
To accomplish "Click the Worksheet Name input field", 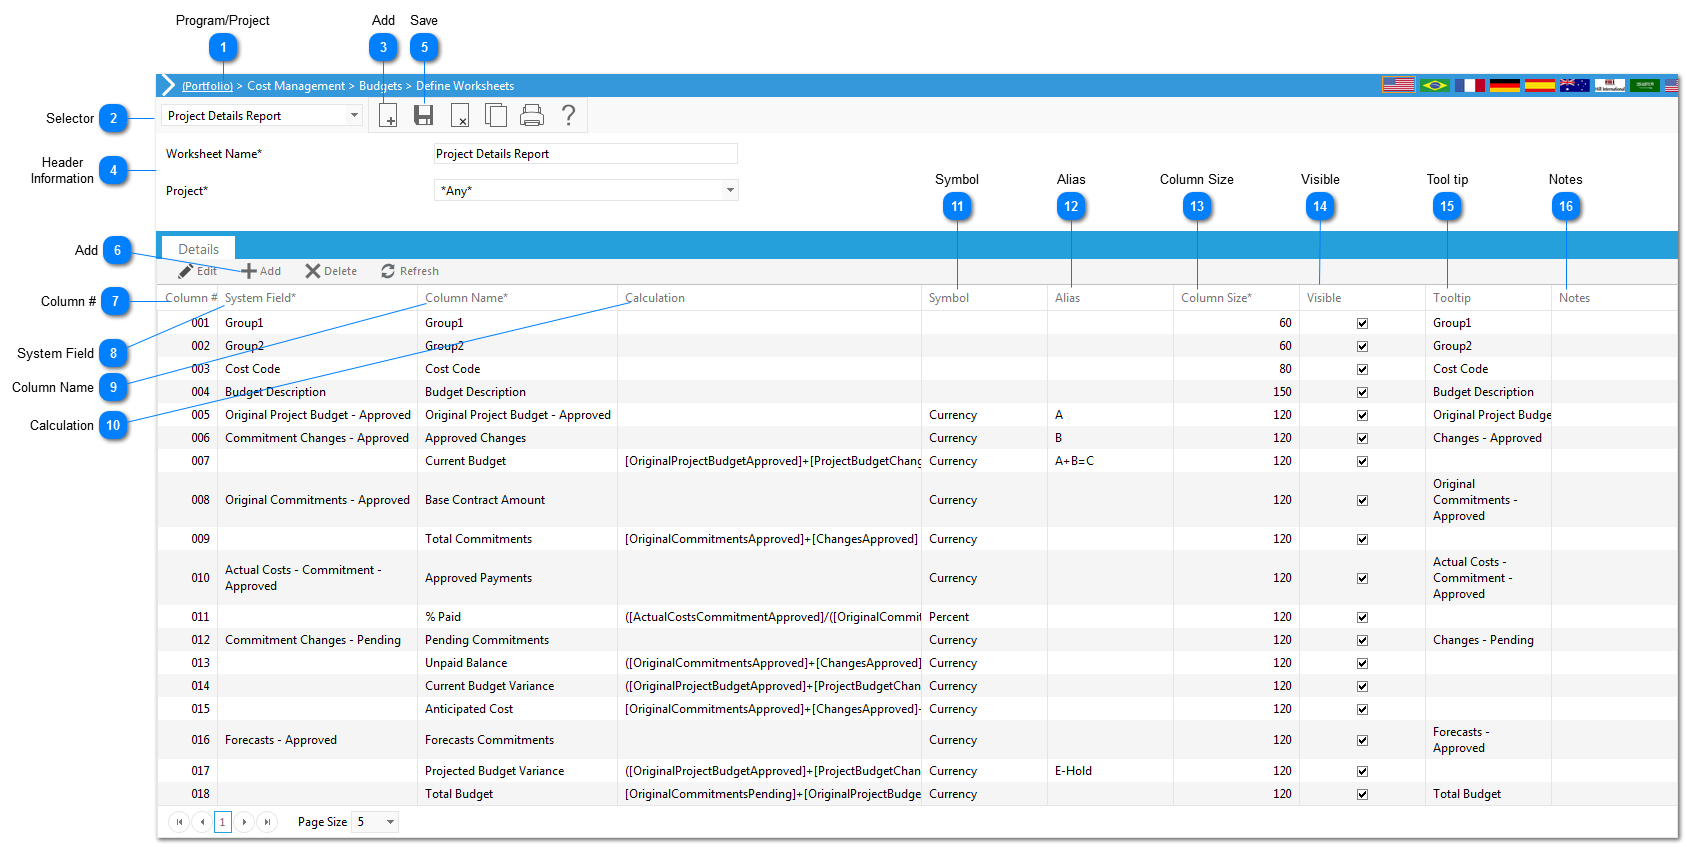I will pyautogui.click(x=586, y=154).
